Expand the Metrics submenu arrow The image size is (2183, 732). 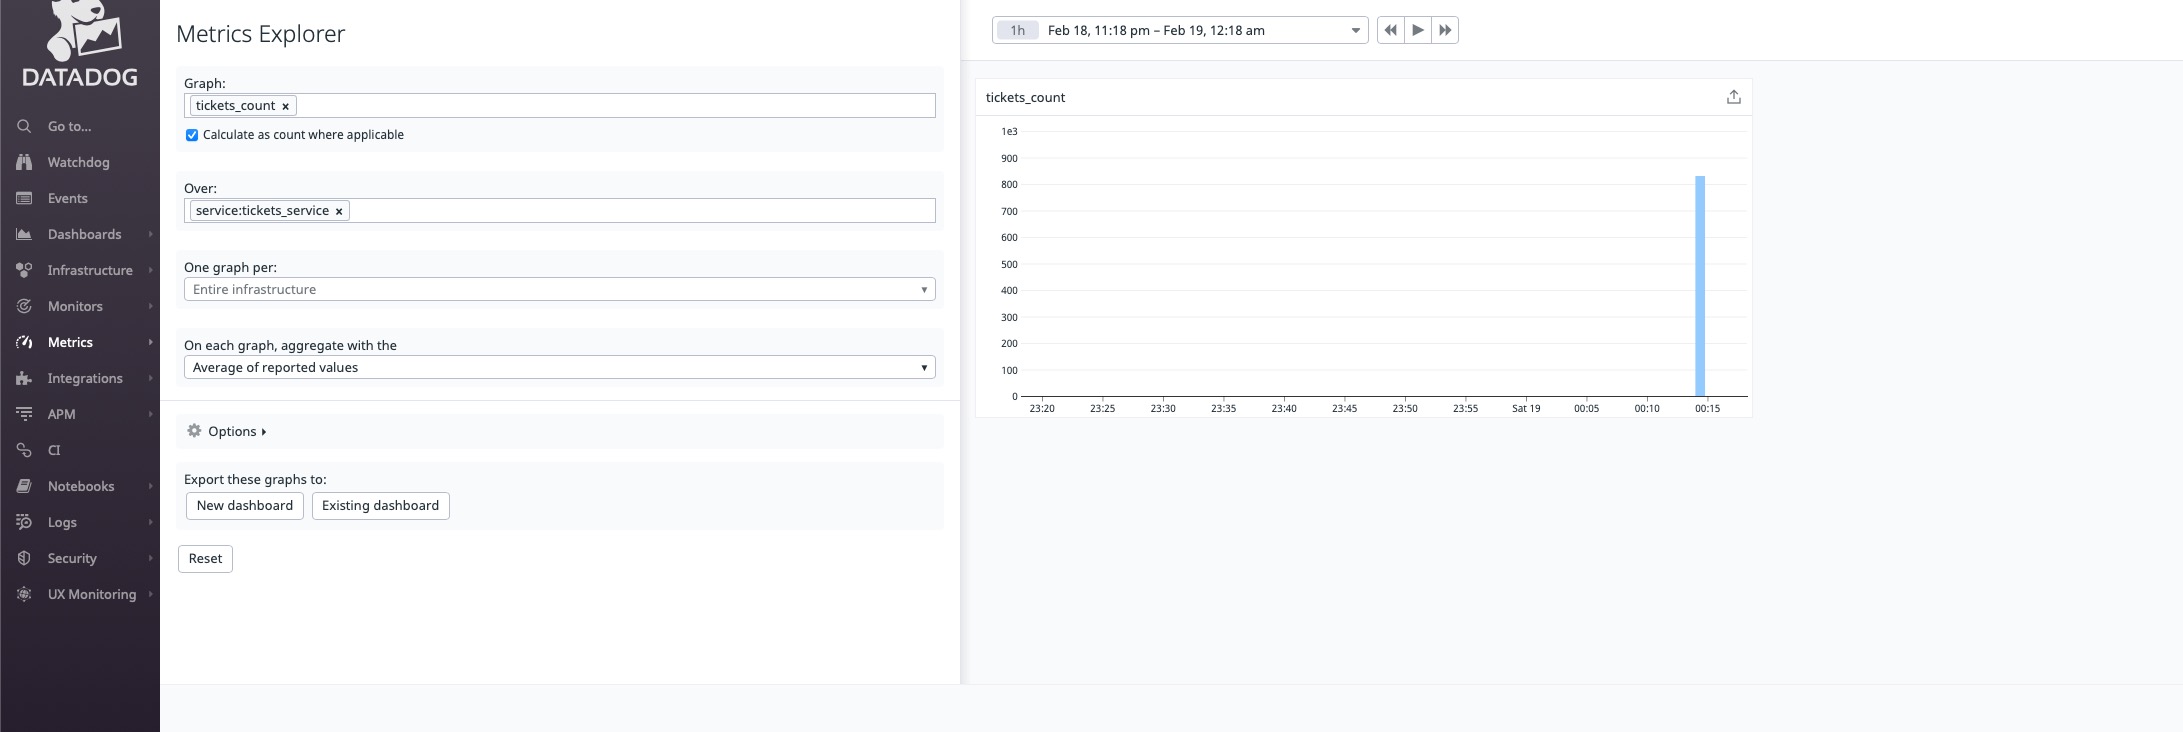151,342
